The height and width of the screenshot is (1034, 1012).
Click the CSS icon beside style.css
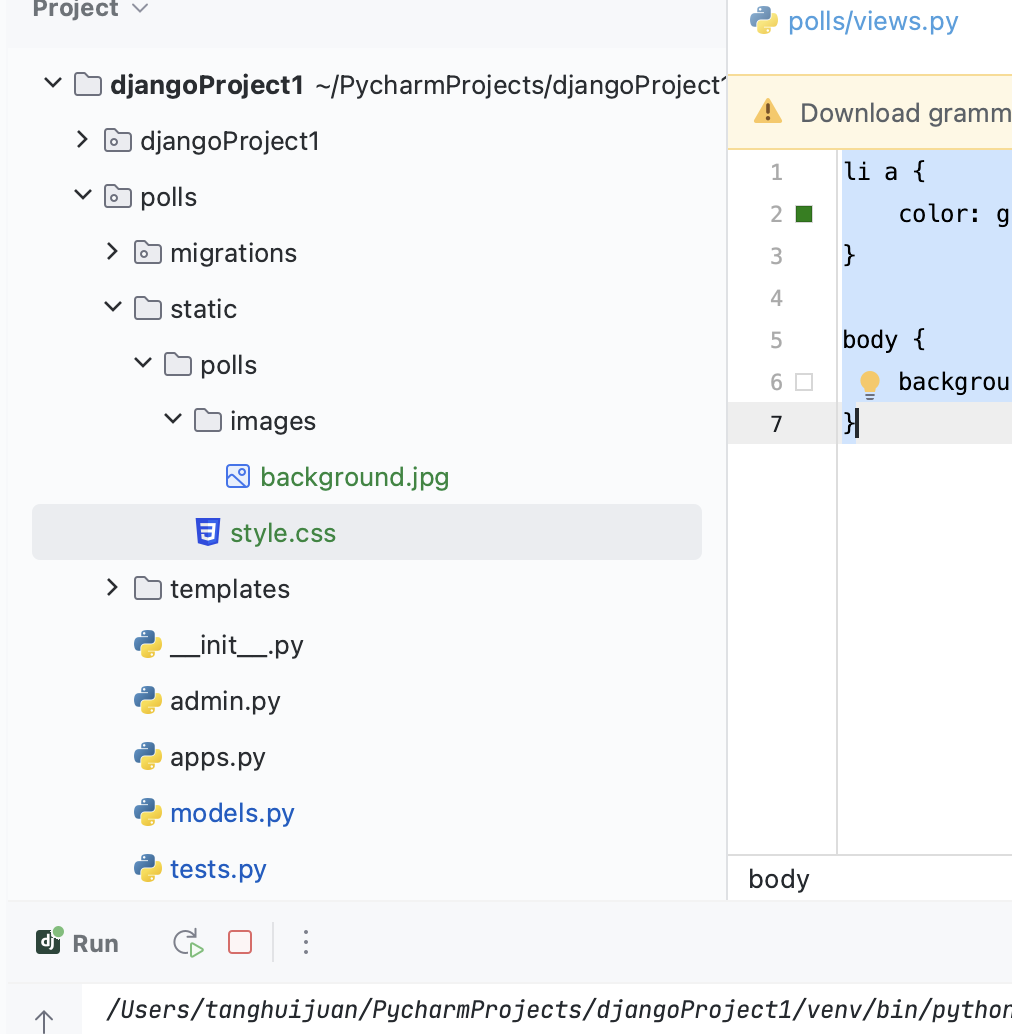[208, 533]
